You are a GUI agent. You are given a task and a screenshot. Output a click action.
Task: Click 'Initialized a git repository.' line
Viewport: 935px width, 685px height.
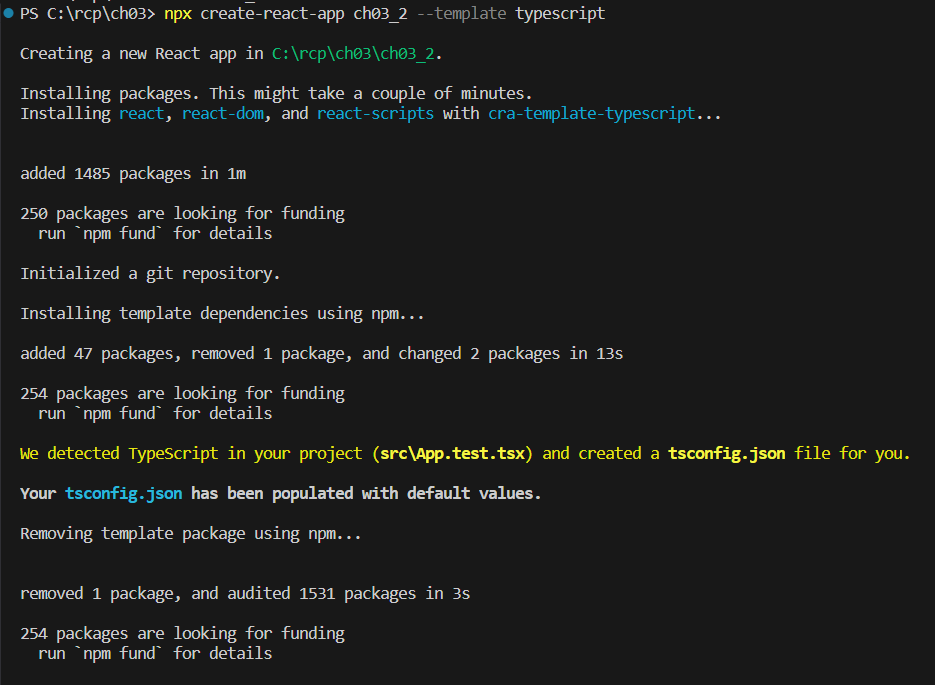150,273
